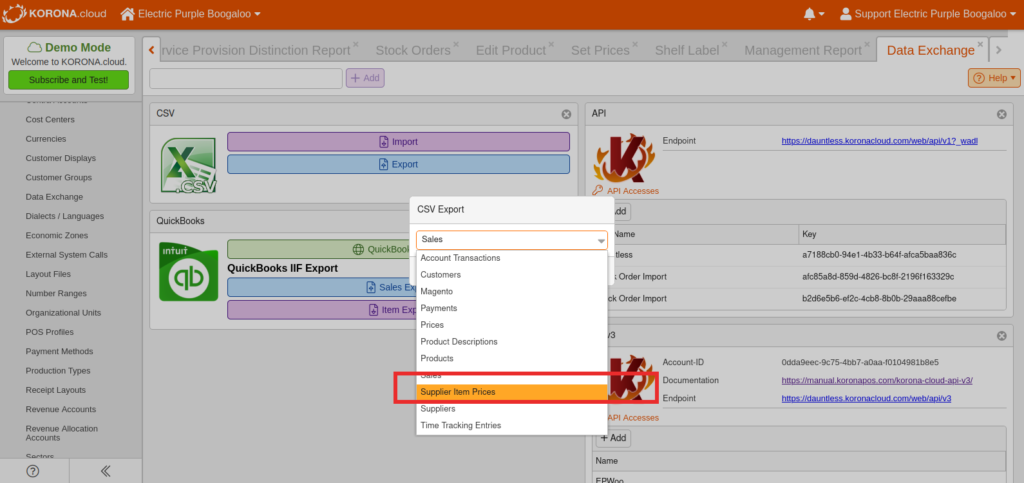Choose Magento from the export list
The image size is (1024, 483).
coord(511,291)
